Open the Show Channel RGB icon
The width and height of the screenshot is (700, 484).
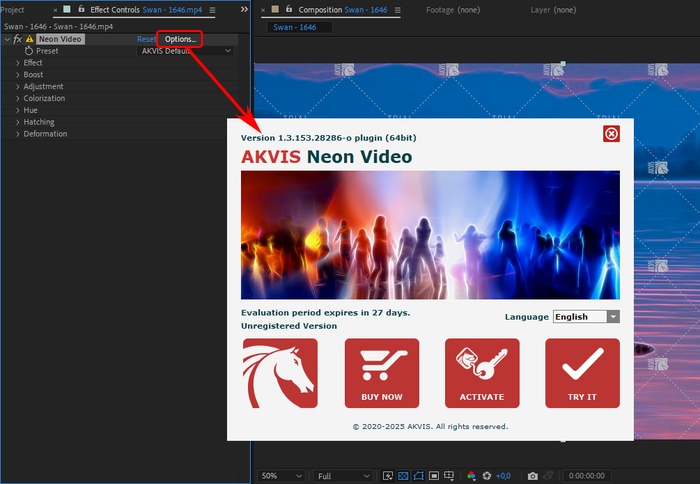coord(471,476)
